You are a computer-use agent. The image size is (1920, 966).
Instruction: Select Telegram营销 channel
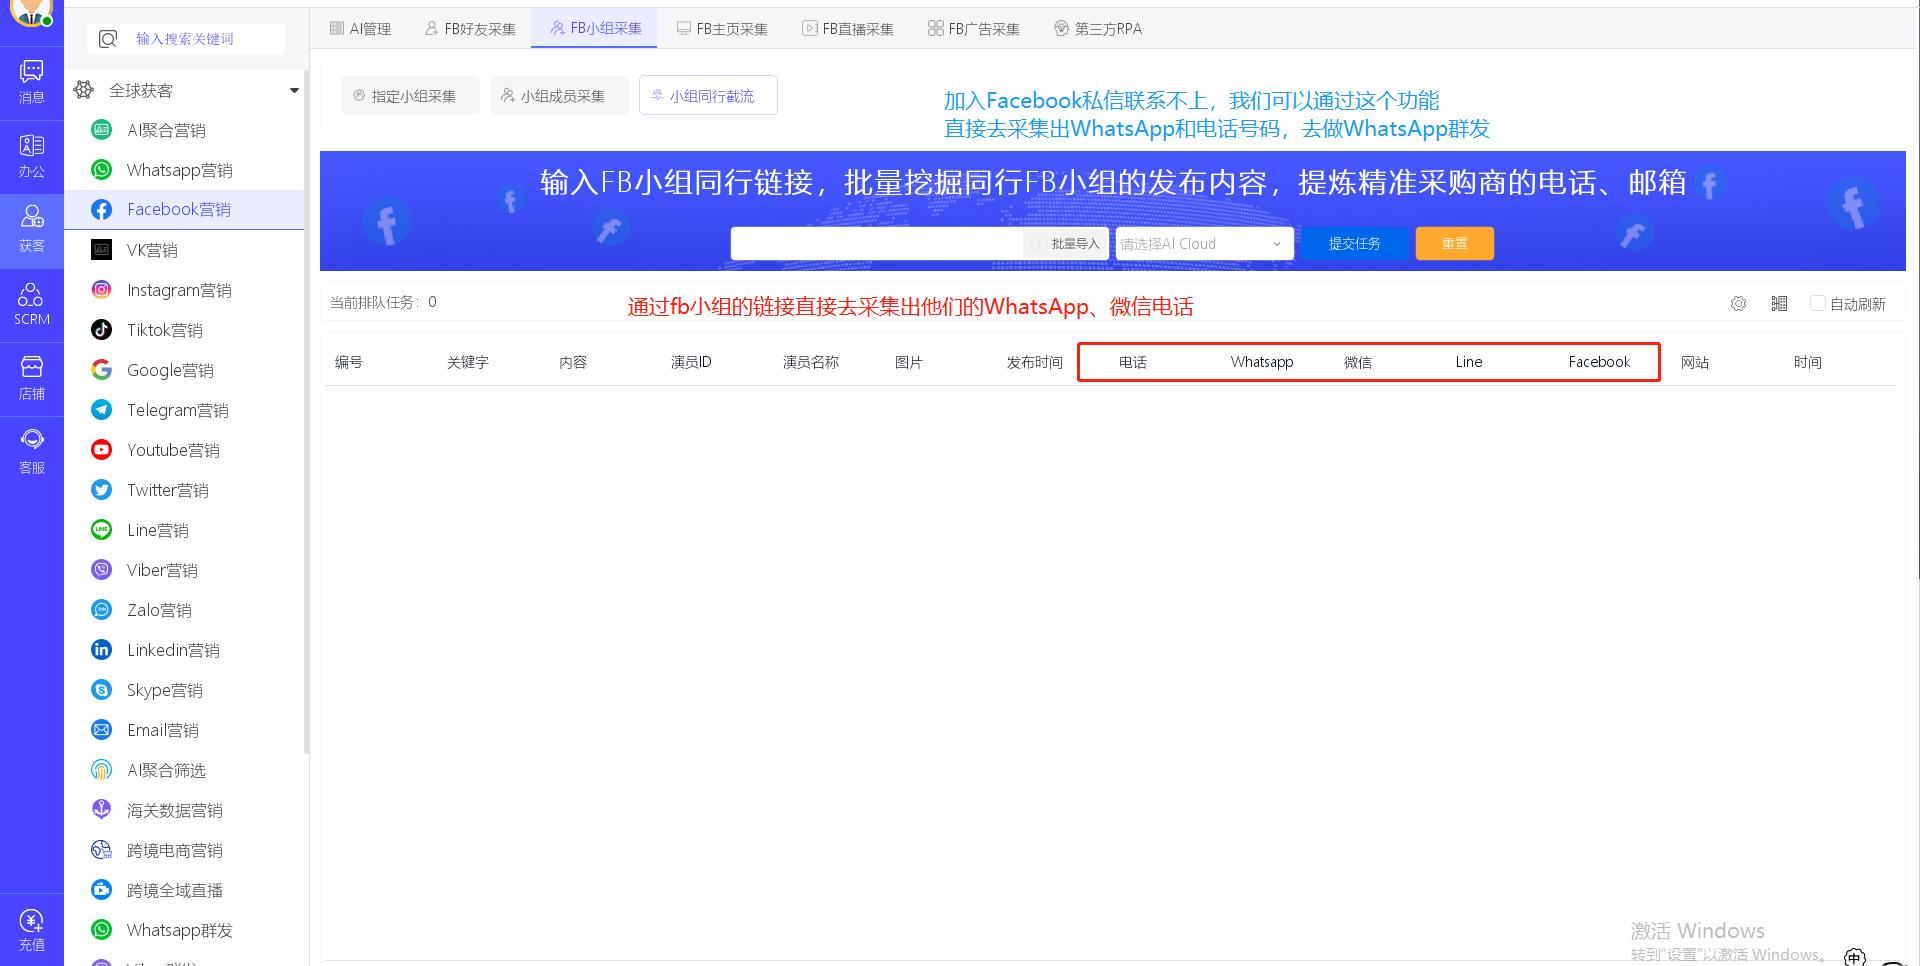click(177, 410)
